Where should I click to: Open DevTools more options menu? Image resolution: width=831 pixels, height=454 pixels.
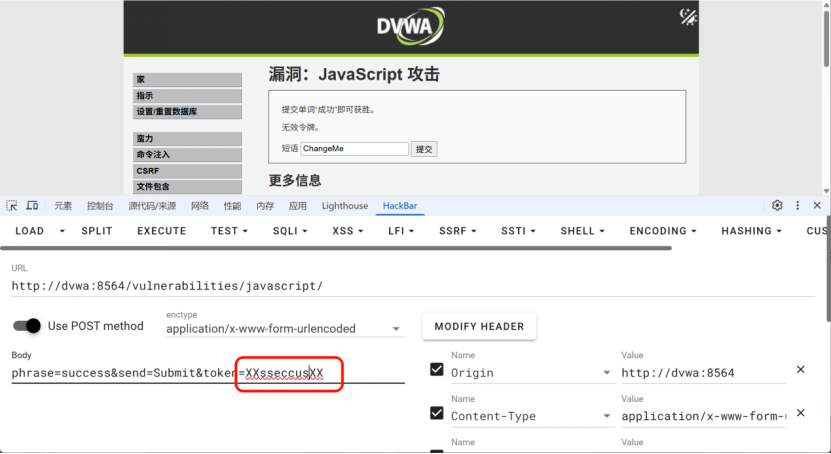click(x=797, y=206)
